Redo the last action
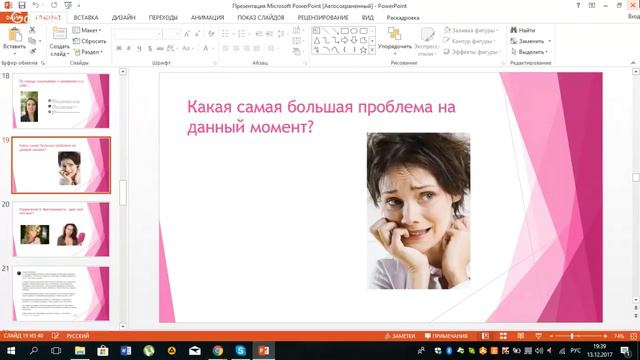 tap(54, 5)
